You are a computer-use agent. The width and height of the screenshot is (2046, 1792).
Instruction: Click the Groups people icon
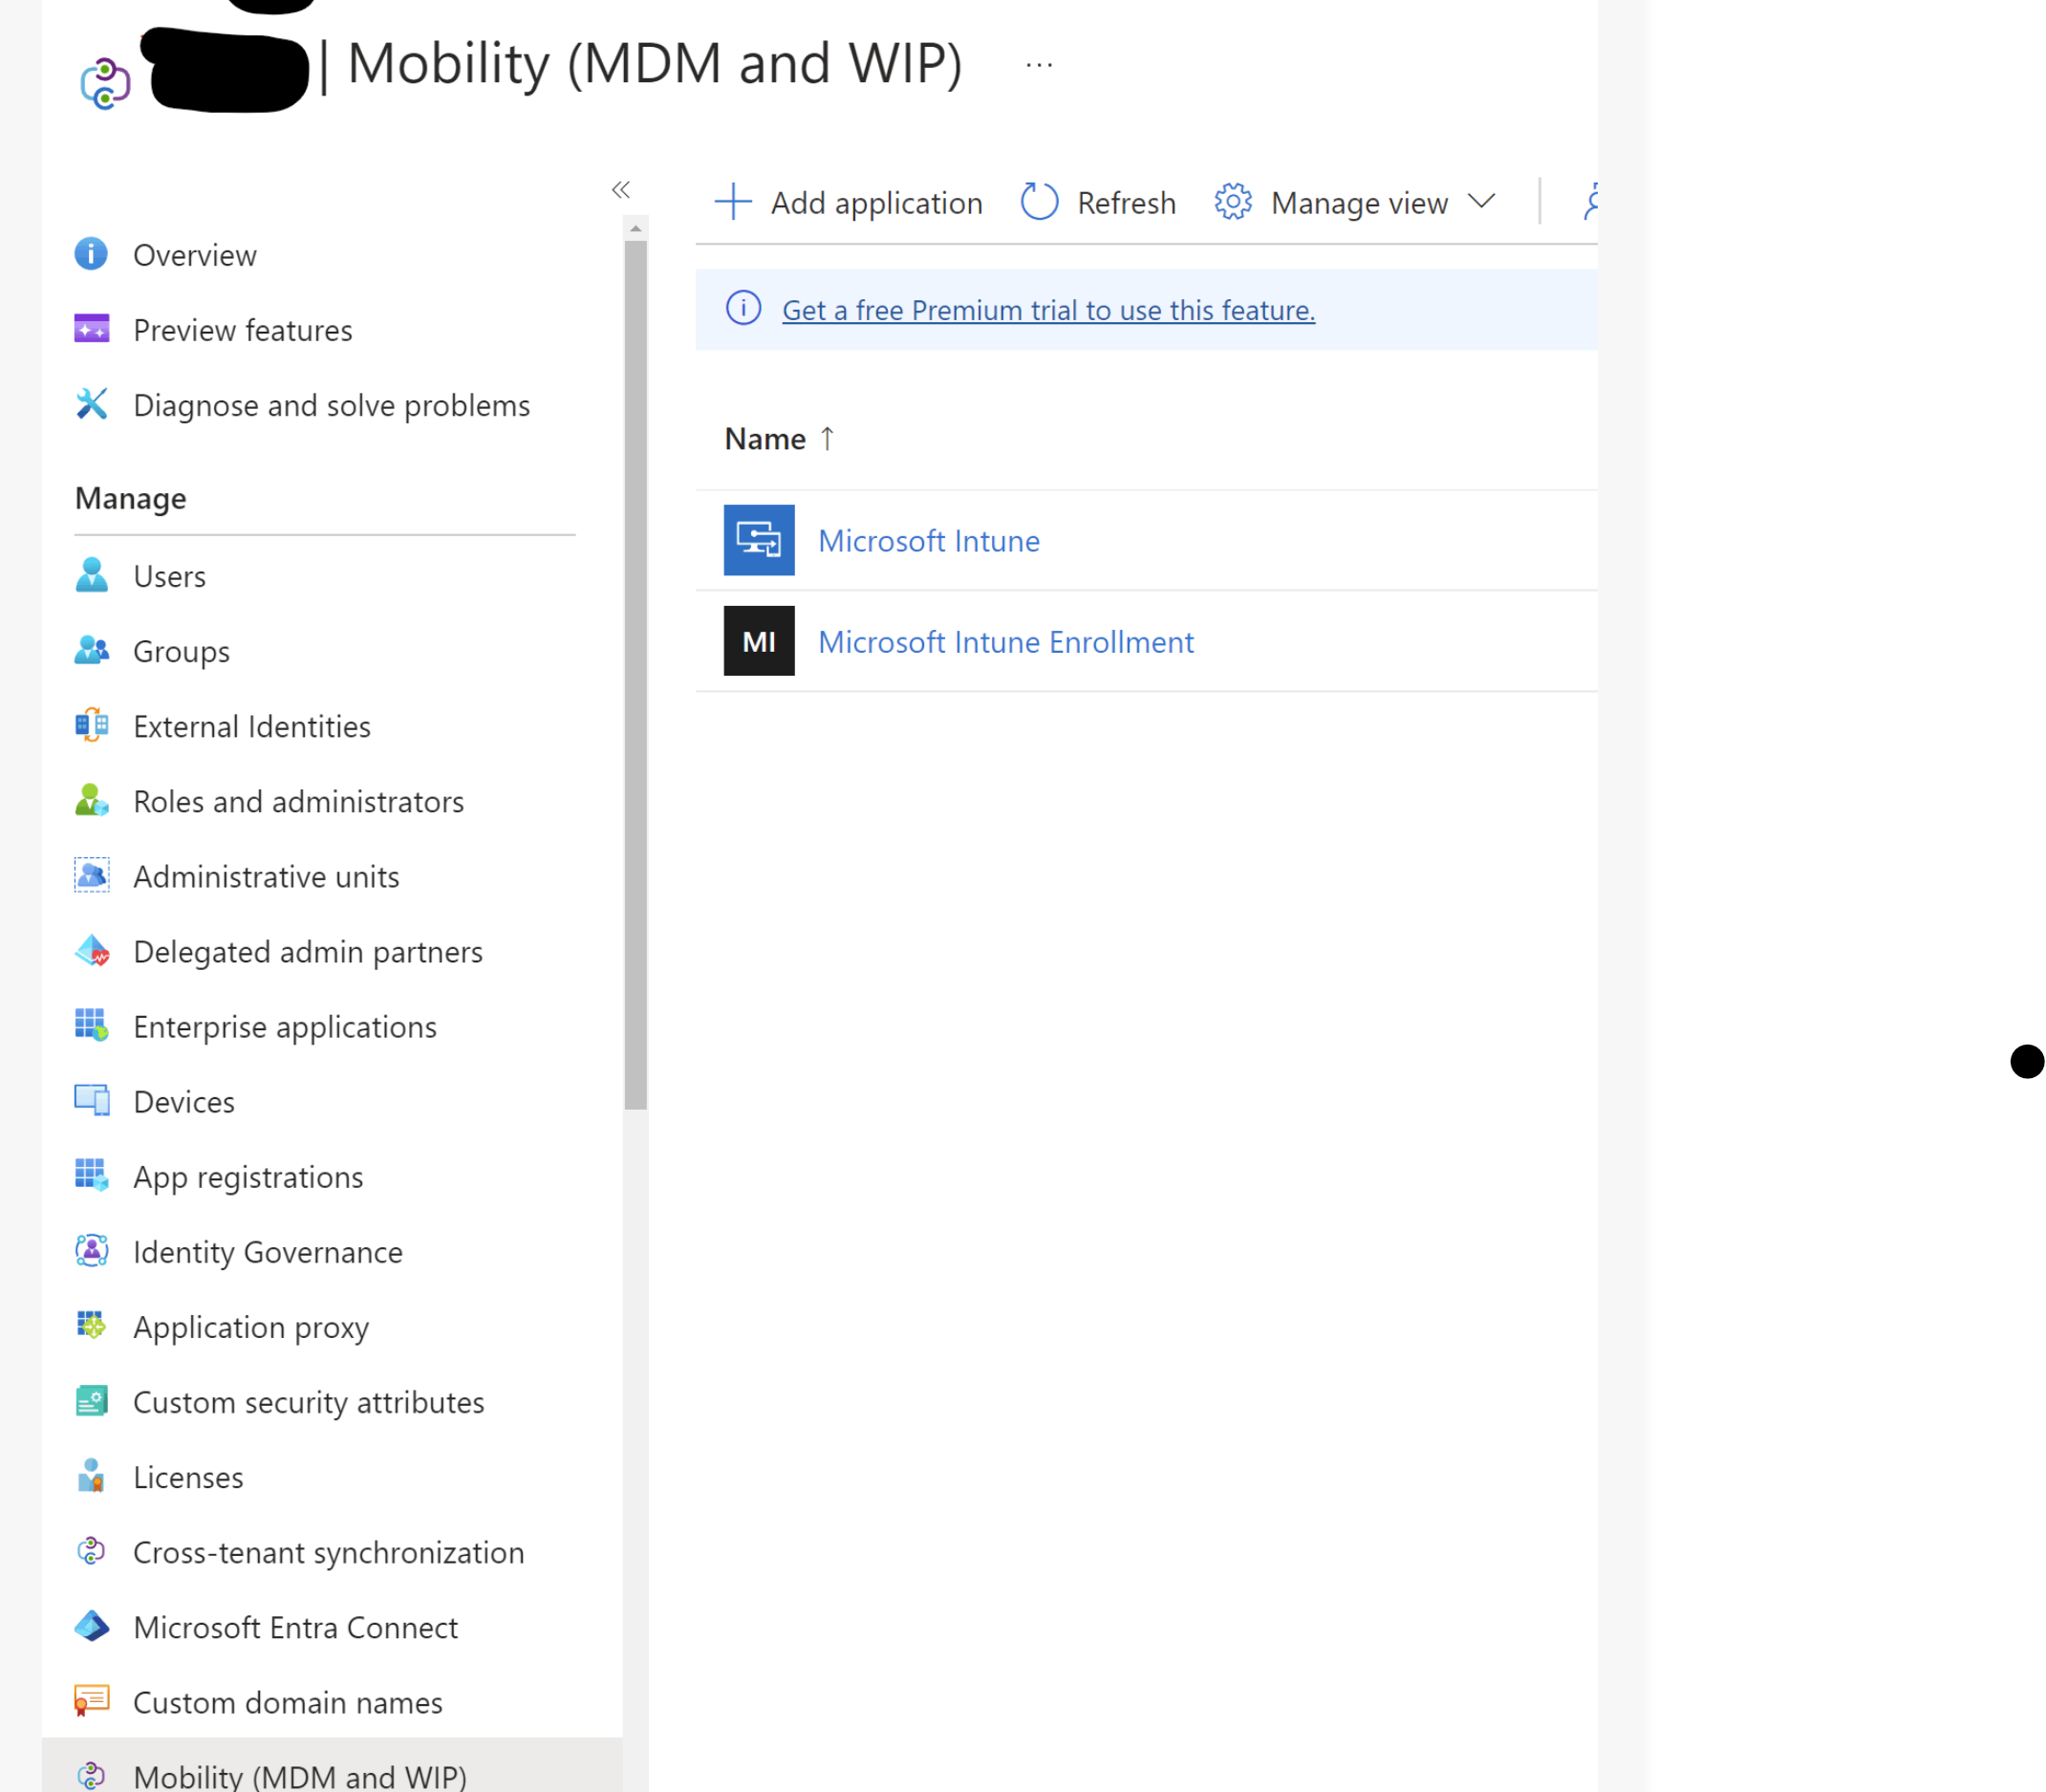[x=91, y=650]
